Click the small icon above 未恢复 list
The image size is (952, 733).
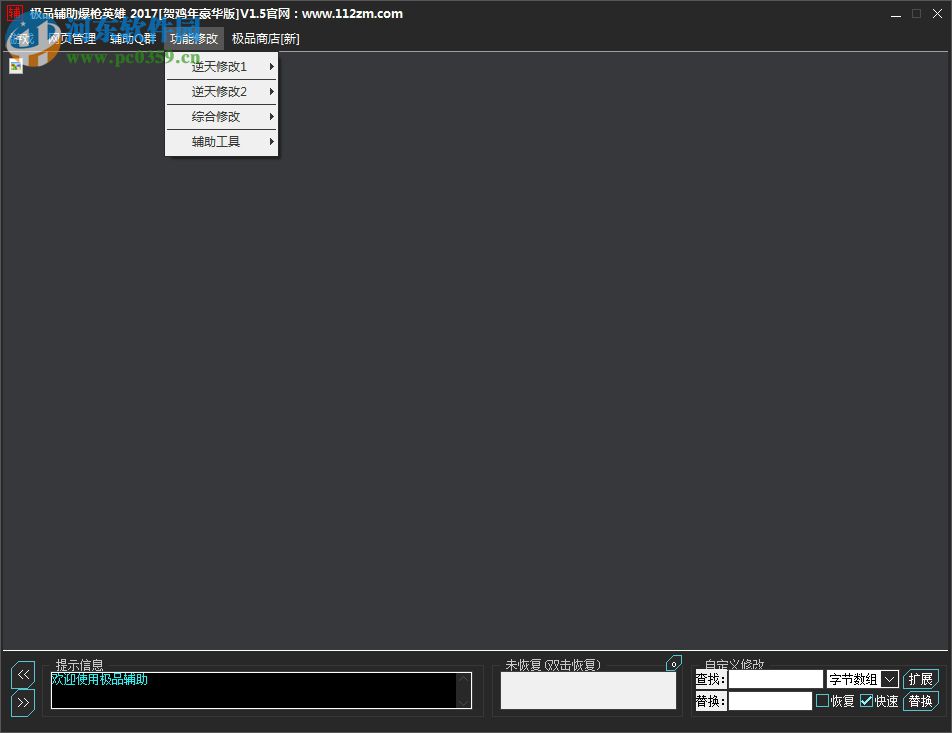point(673,664)
